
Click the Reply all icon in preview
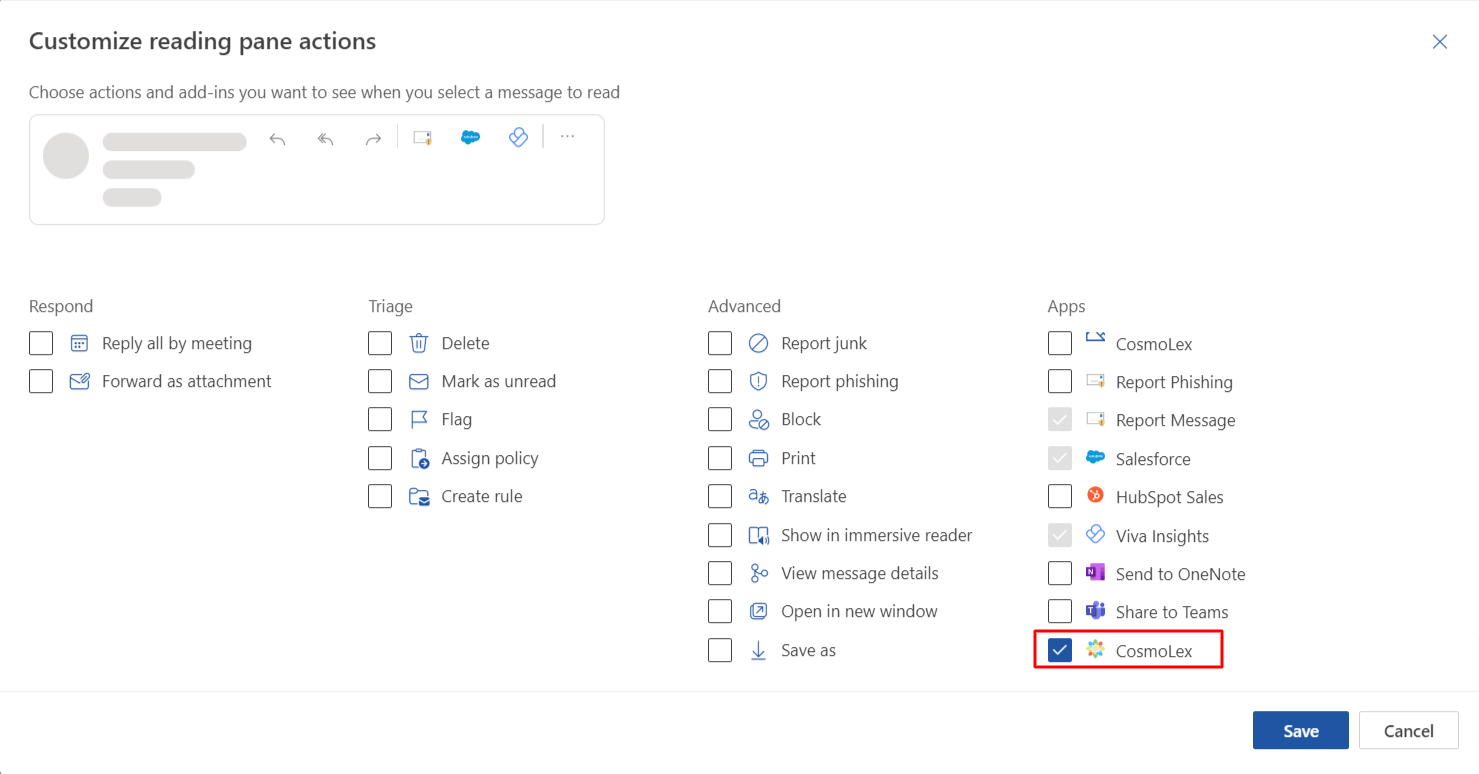pyautogui.click(x=325, y=139)
